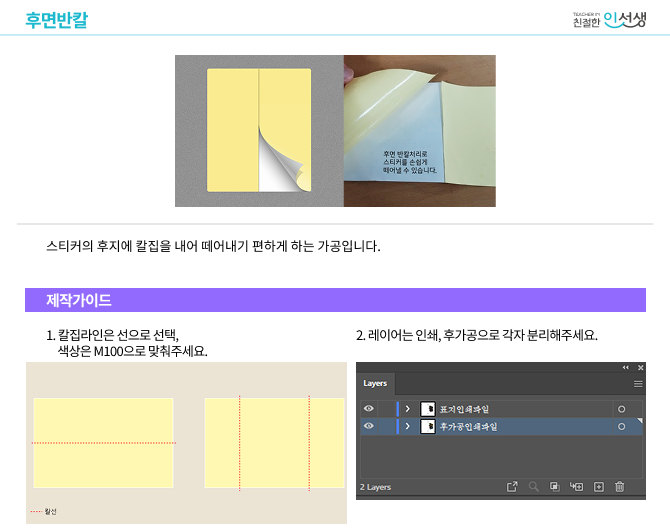The image size is (670, 530).
Task: Click the 후가공인쇄파일 layer target circle
Action: [x=622, y=426]
